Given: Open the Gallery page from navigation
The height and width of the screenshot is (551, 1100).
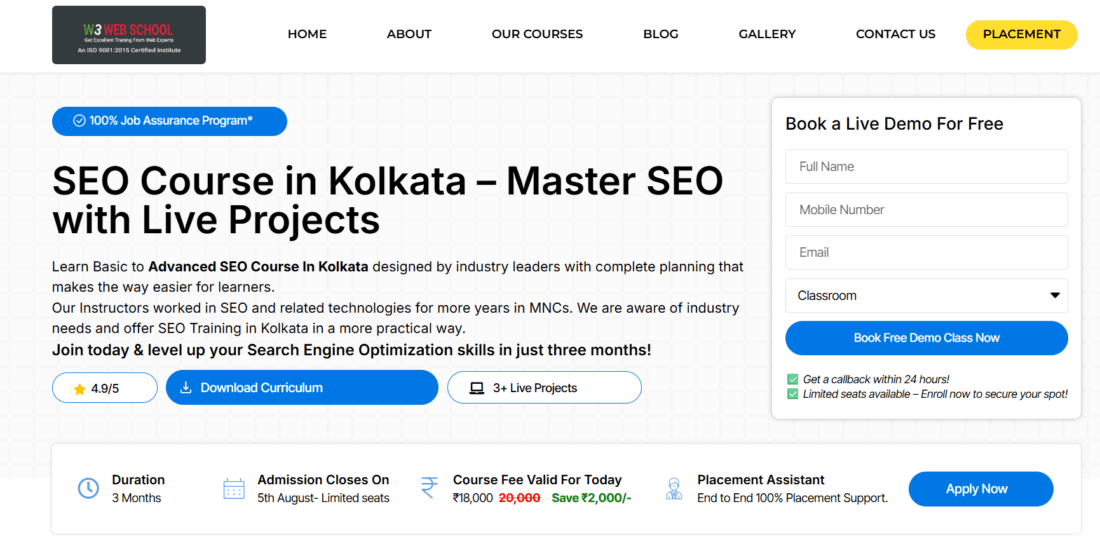Looking at the screenshot, I should pyautogui.click(x=767, y=34).
